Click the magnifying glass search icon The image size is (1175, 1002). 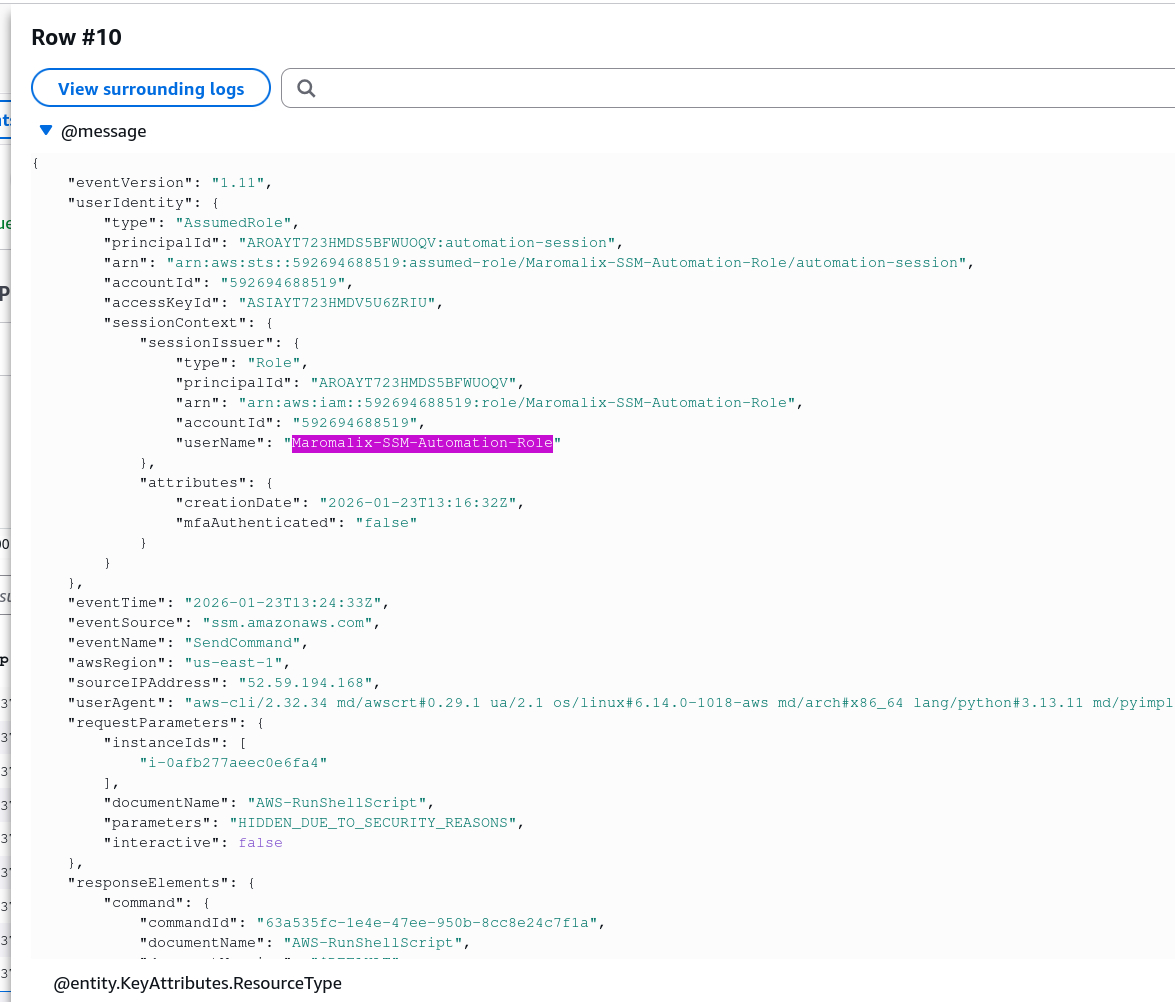click(x=307, y=88)
